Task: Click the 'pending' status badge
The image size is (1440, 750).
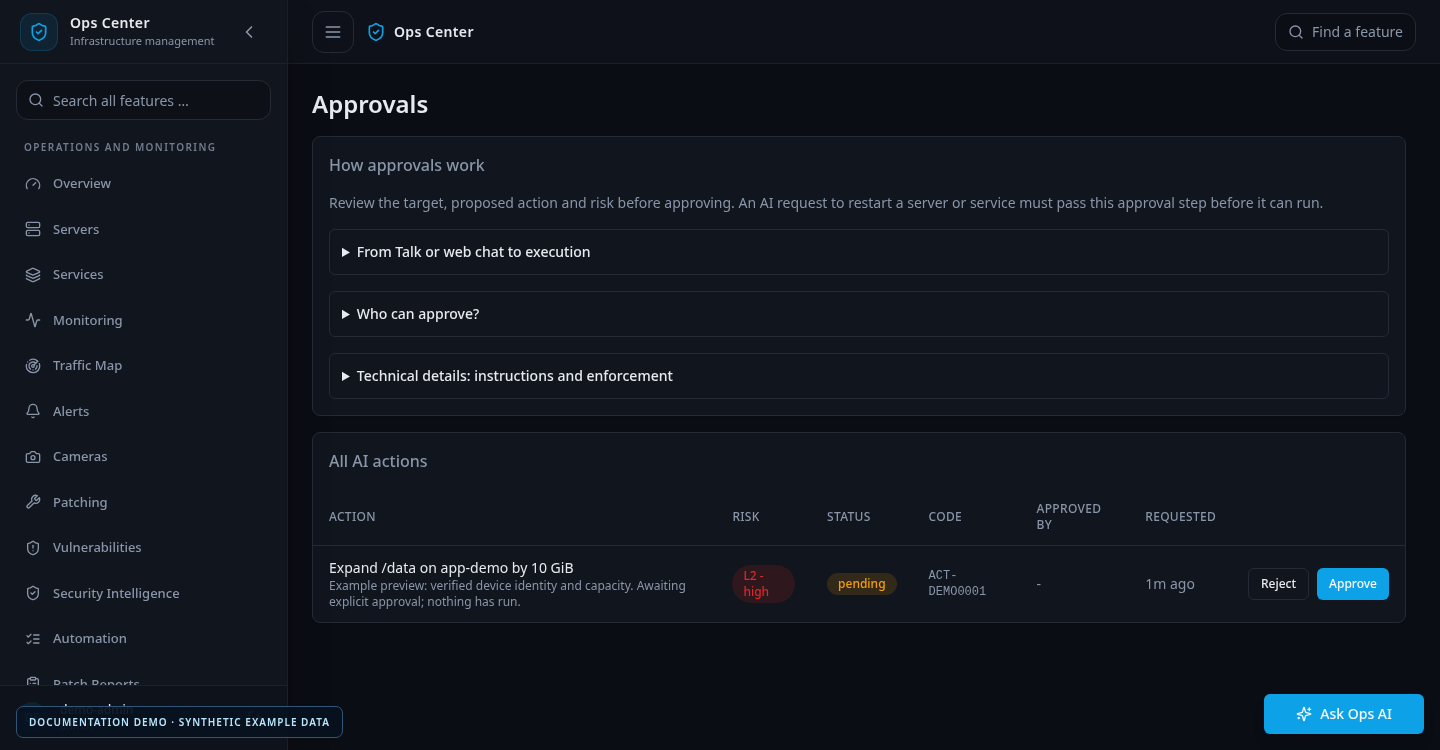Action: [x=862, y=584]
